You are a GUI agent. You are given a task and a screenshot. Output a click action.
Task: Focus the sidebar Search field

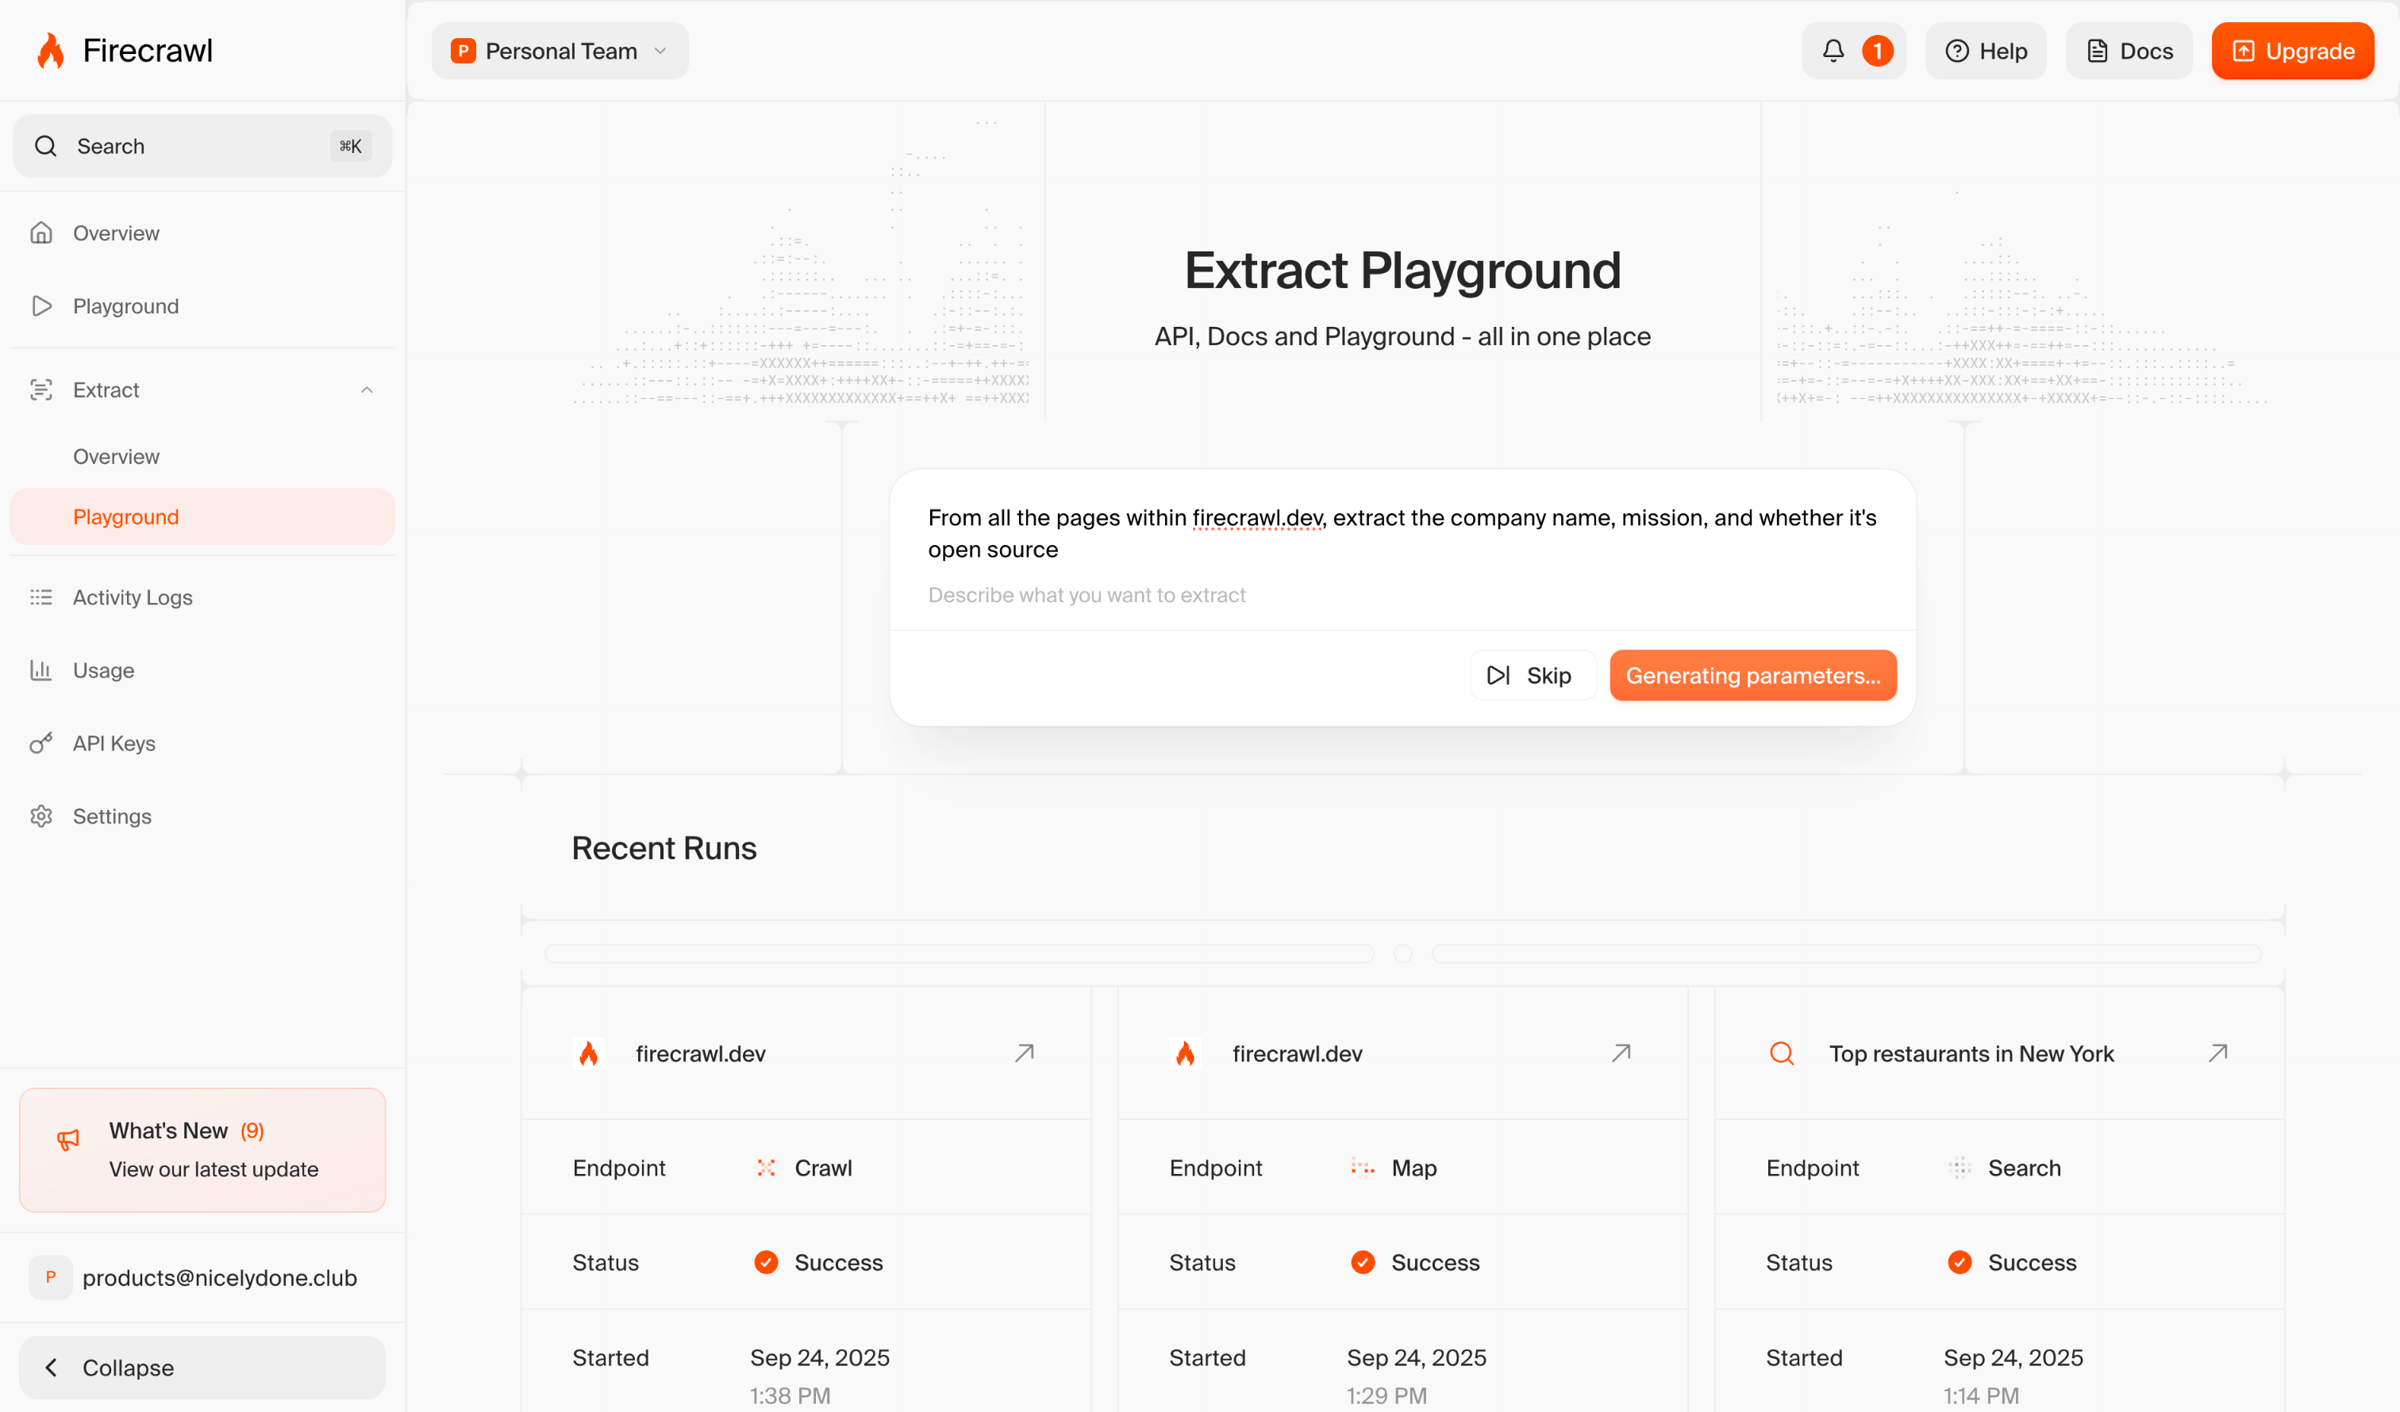pyautogui.click(x=202, y=146)
